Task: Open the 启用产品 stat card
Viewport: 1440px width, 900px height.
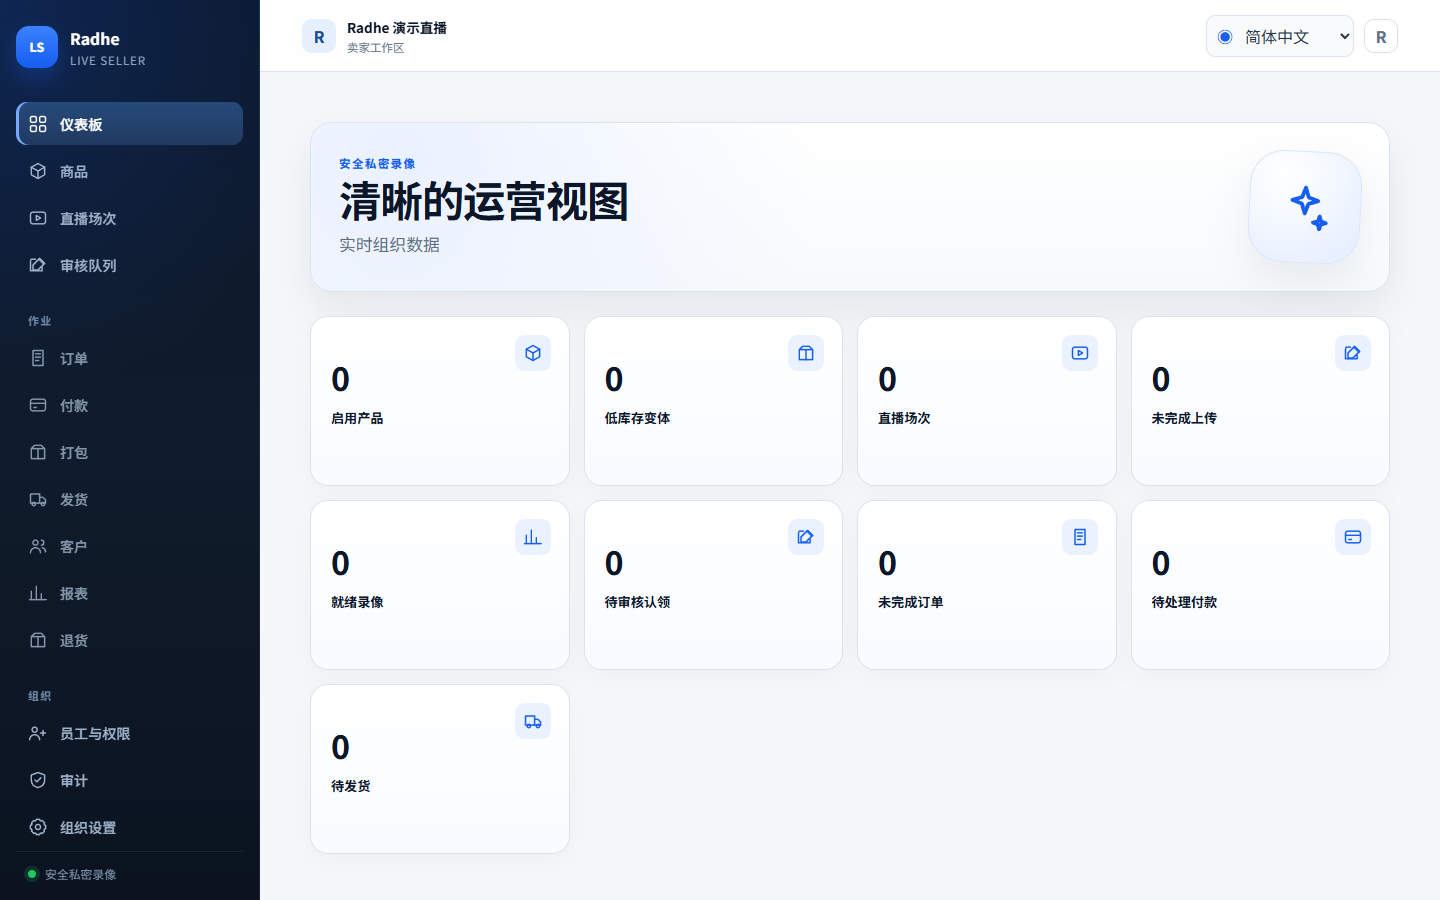Action: point(440,401)
